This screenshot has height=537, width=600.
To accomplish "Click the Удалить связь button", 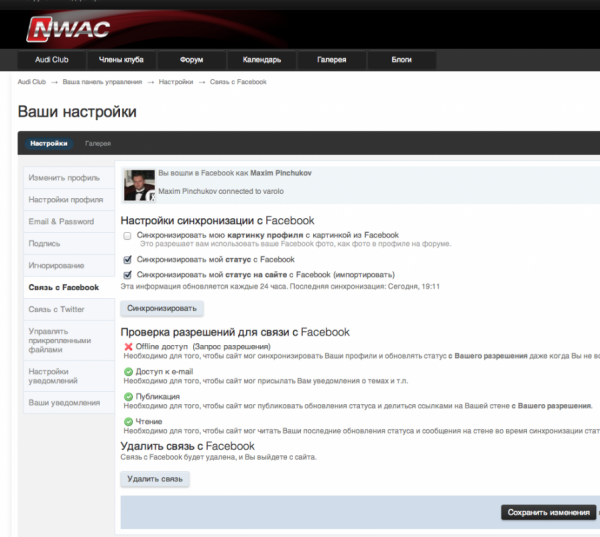I will click(x=155, y=479).
